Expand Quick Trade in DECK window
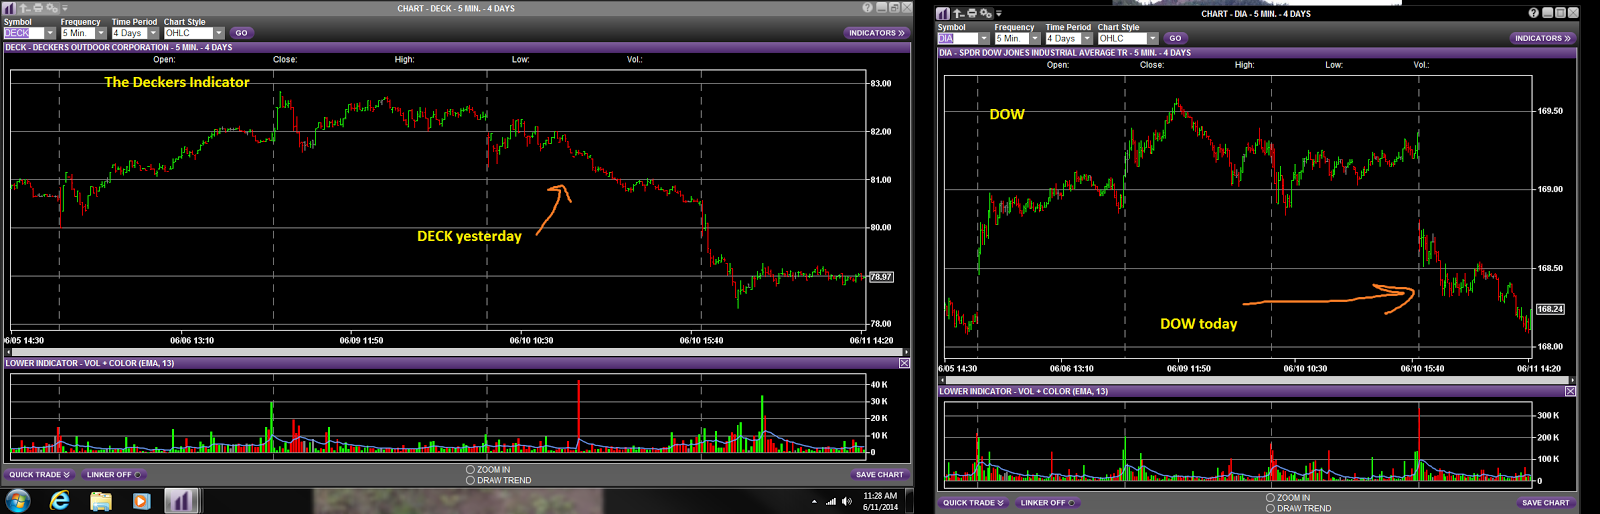The height and width of the screenshot is (514, 1600). pyautogui.click(x=39, y=475)
